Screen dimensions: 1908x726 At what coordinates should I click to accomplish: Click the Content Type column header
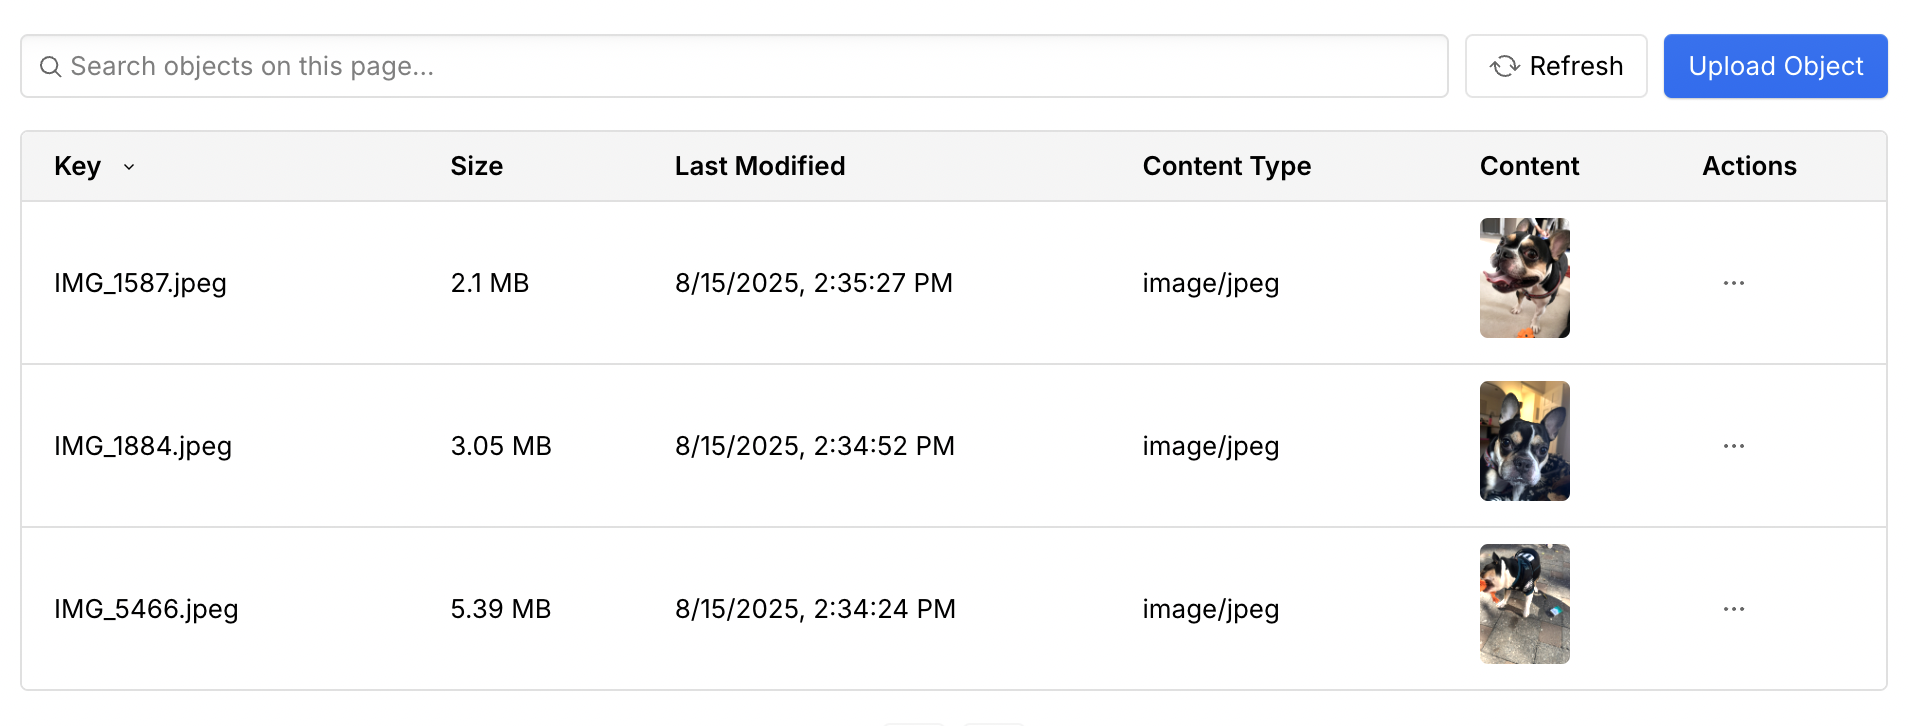click(x=1227, y=166)
